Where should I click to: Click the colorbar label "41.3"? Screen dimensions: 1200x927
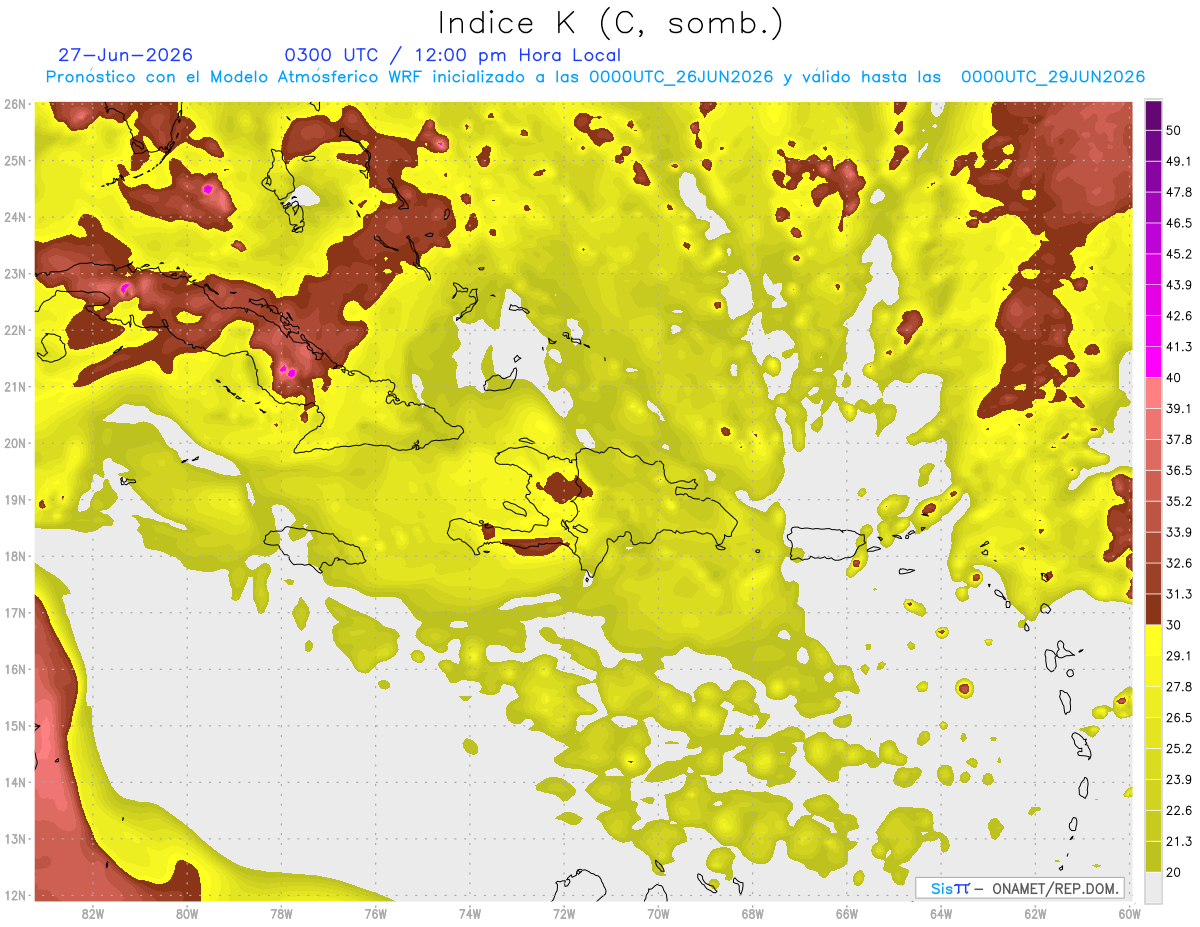tap(1177, 347)
